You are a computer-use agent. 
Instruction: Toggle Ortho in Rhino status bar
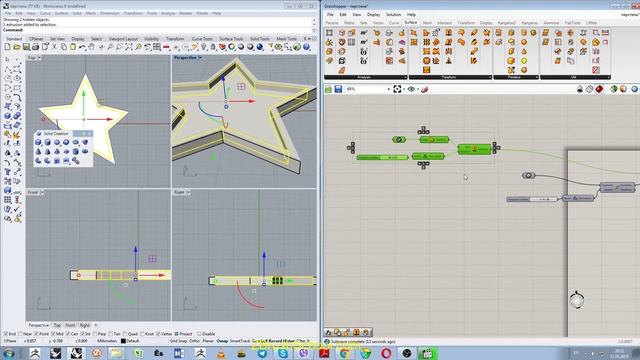[195, 341]
